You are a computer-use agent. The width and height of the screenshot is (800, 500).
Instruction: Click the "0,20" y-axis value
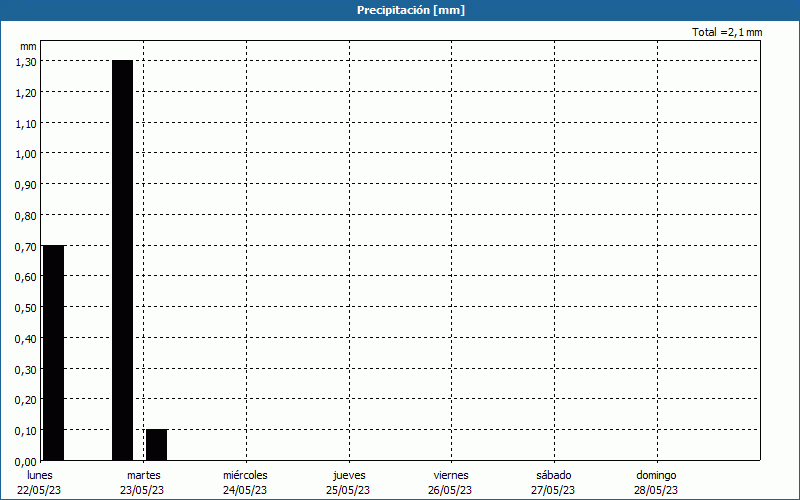pyautogui.click(x=26, y=401)
